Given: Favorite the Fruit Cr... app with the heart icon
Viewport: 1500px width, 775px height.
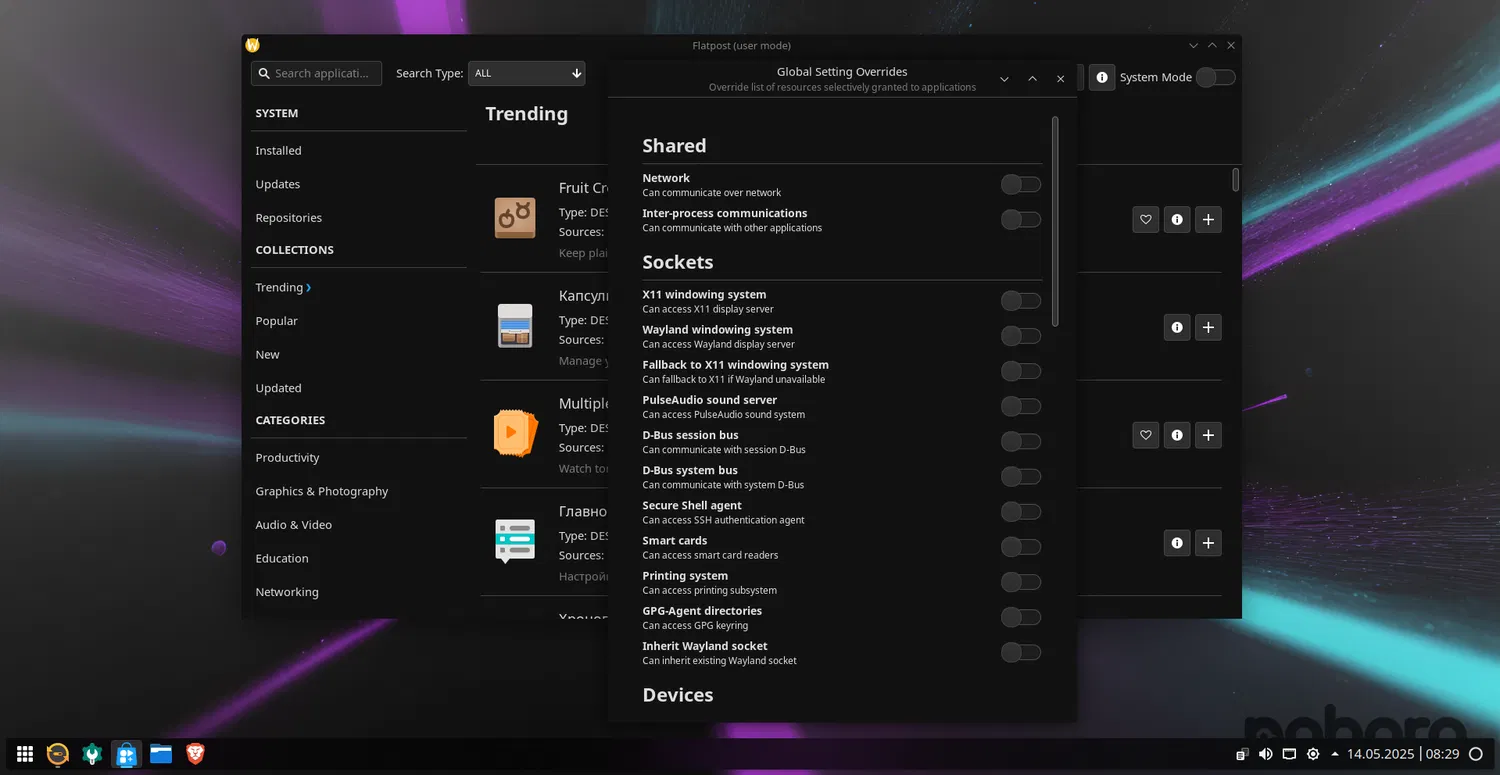Looking at the screenshot, I should (1146, 219).
